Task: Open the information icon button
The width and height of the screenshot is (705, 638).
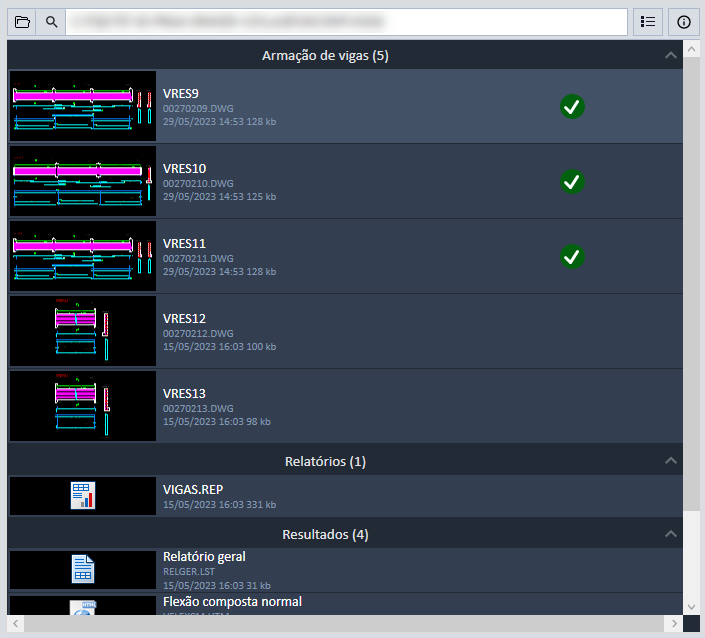Action: (x=684, y=21)
